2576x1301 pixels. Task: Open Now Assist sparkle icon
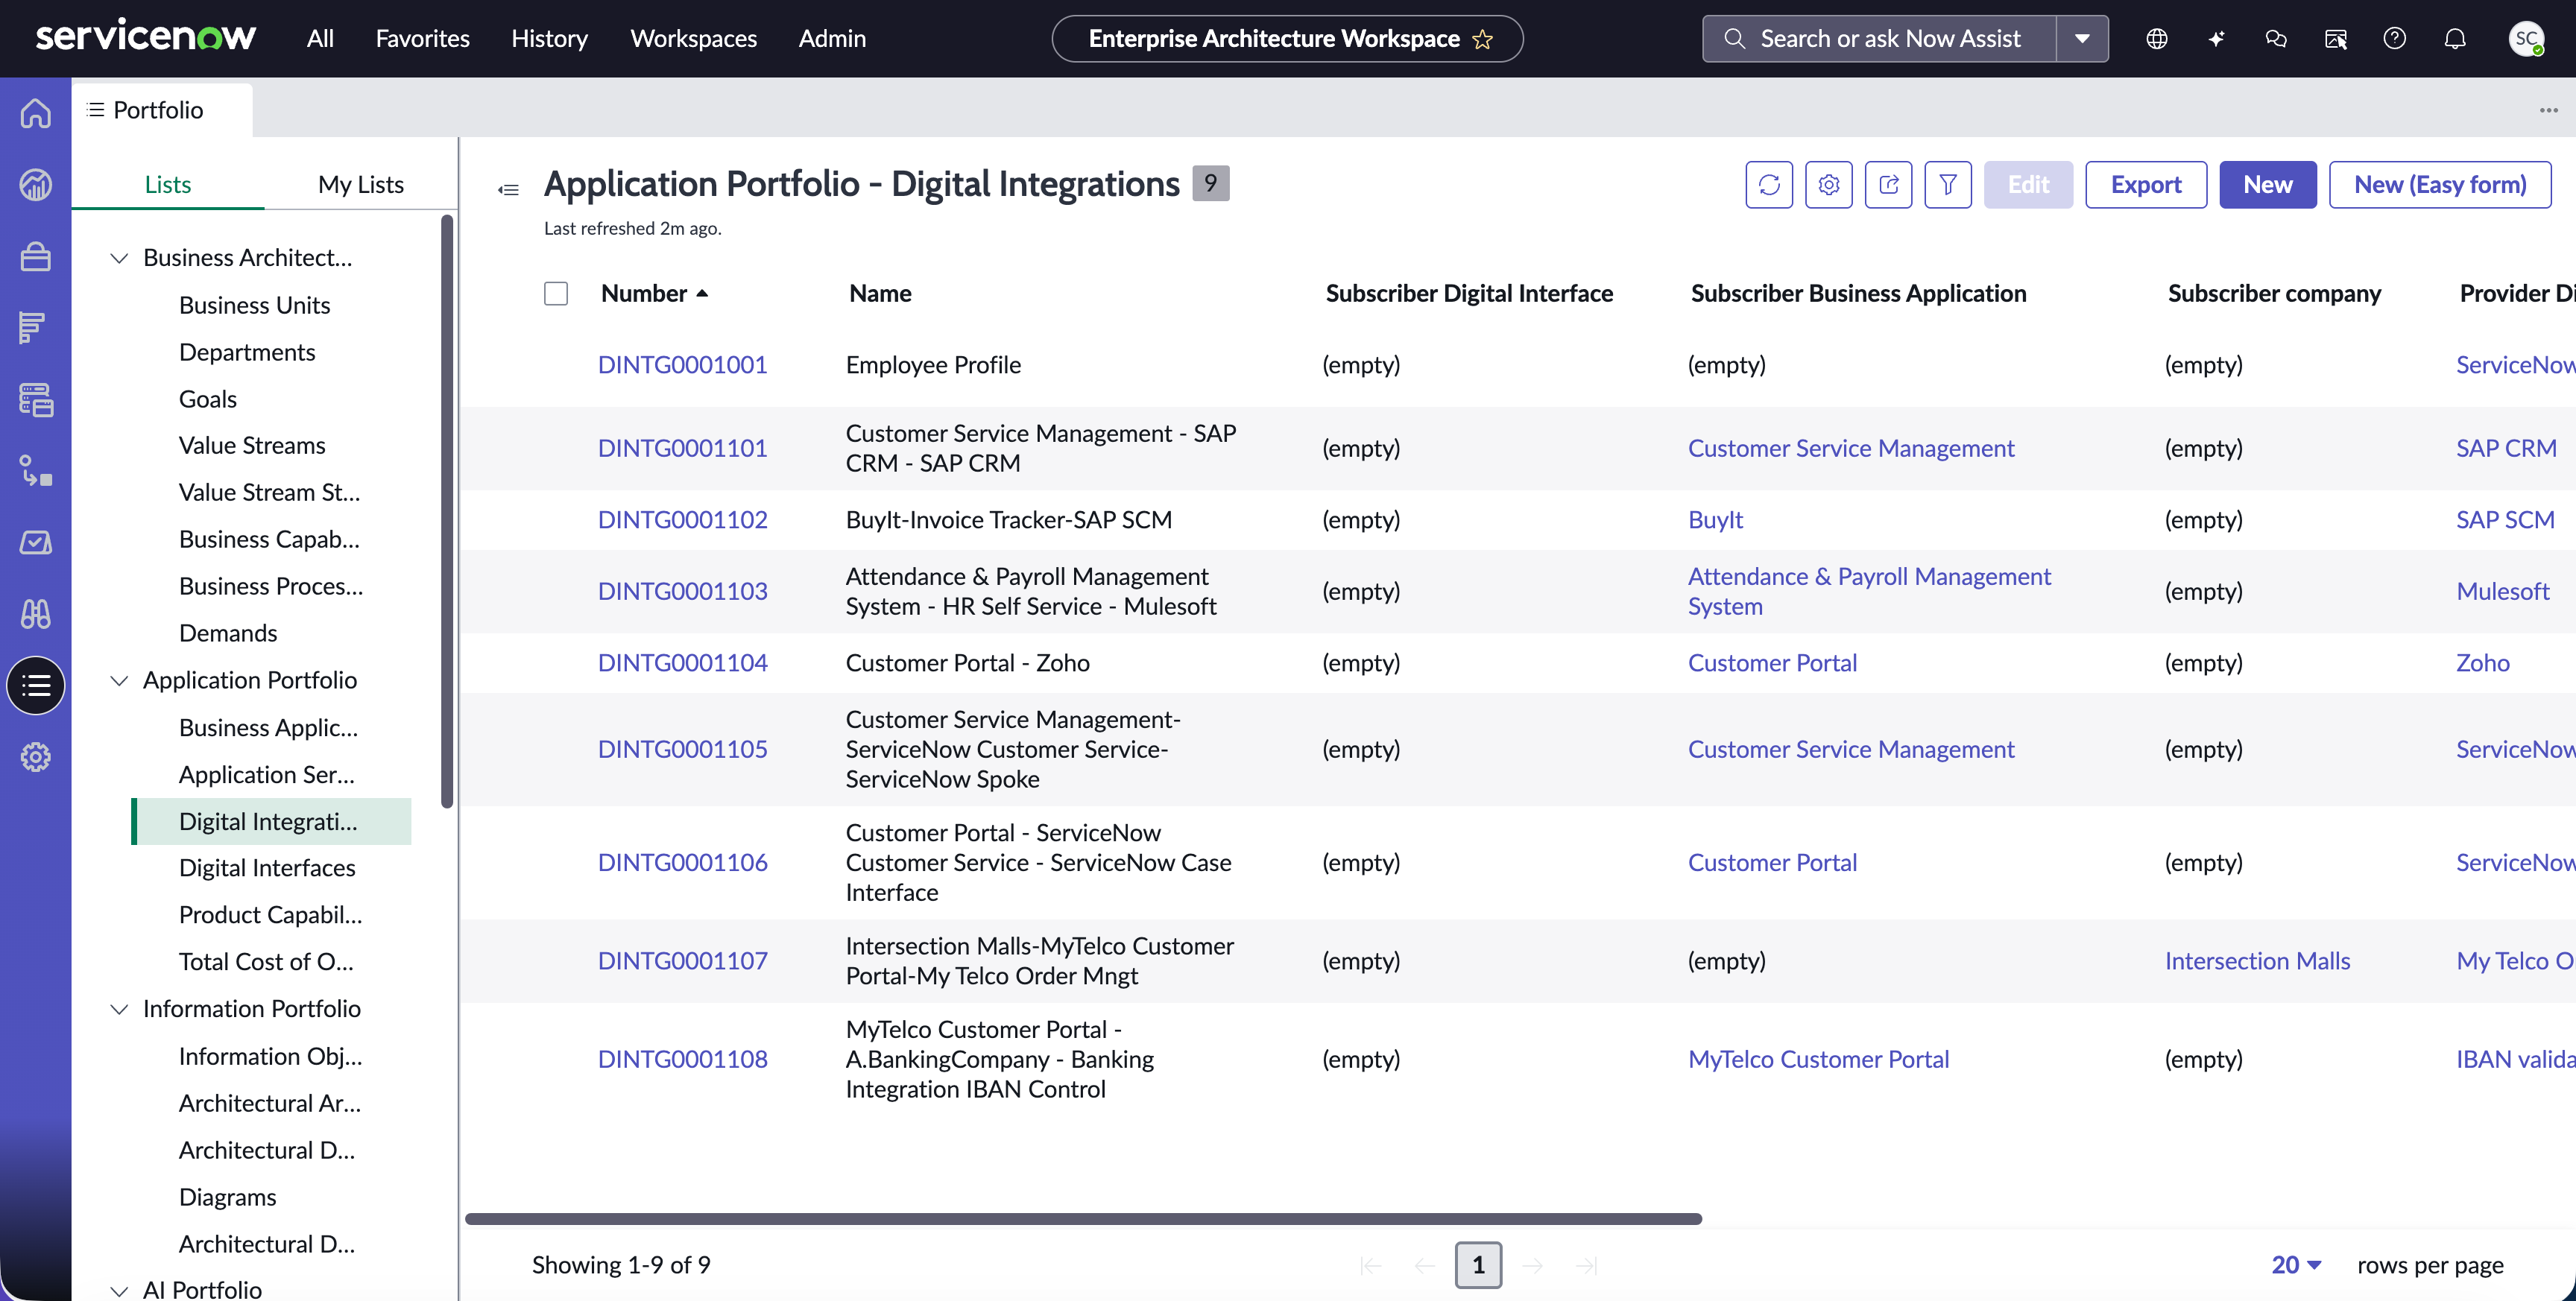[x=2216, y=39]
